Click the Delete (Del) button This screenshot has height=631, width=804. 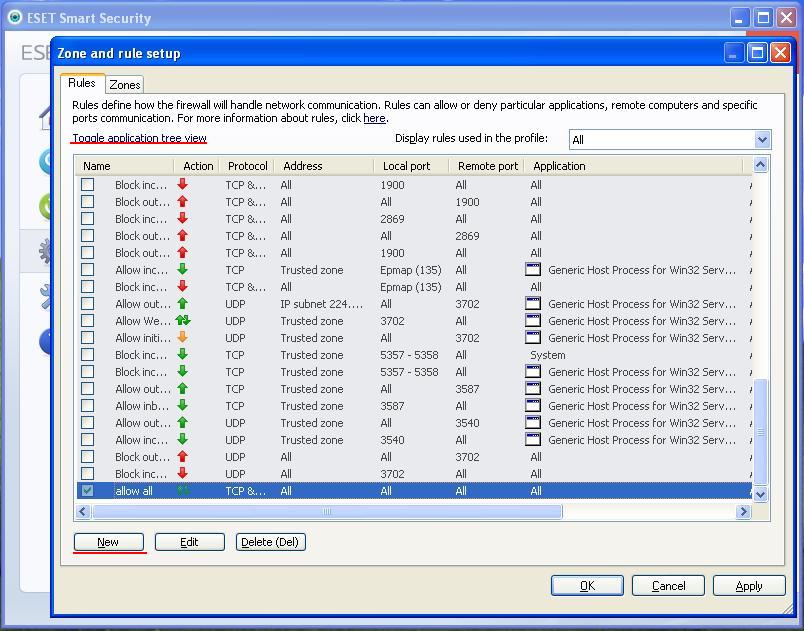click(270, 542)
